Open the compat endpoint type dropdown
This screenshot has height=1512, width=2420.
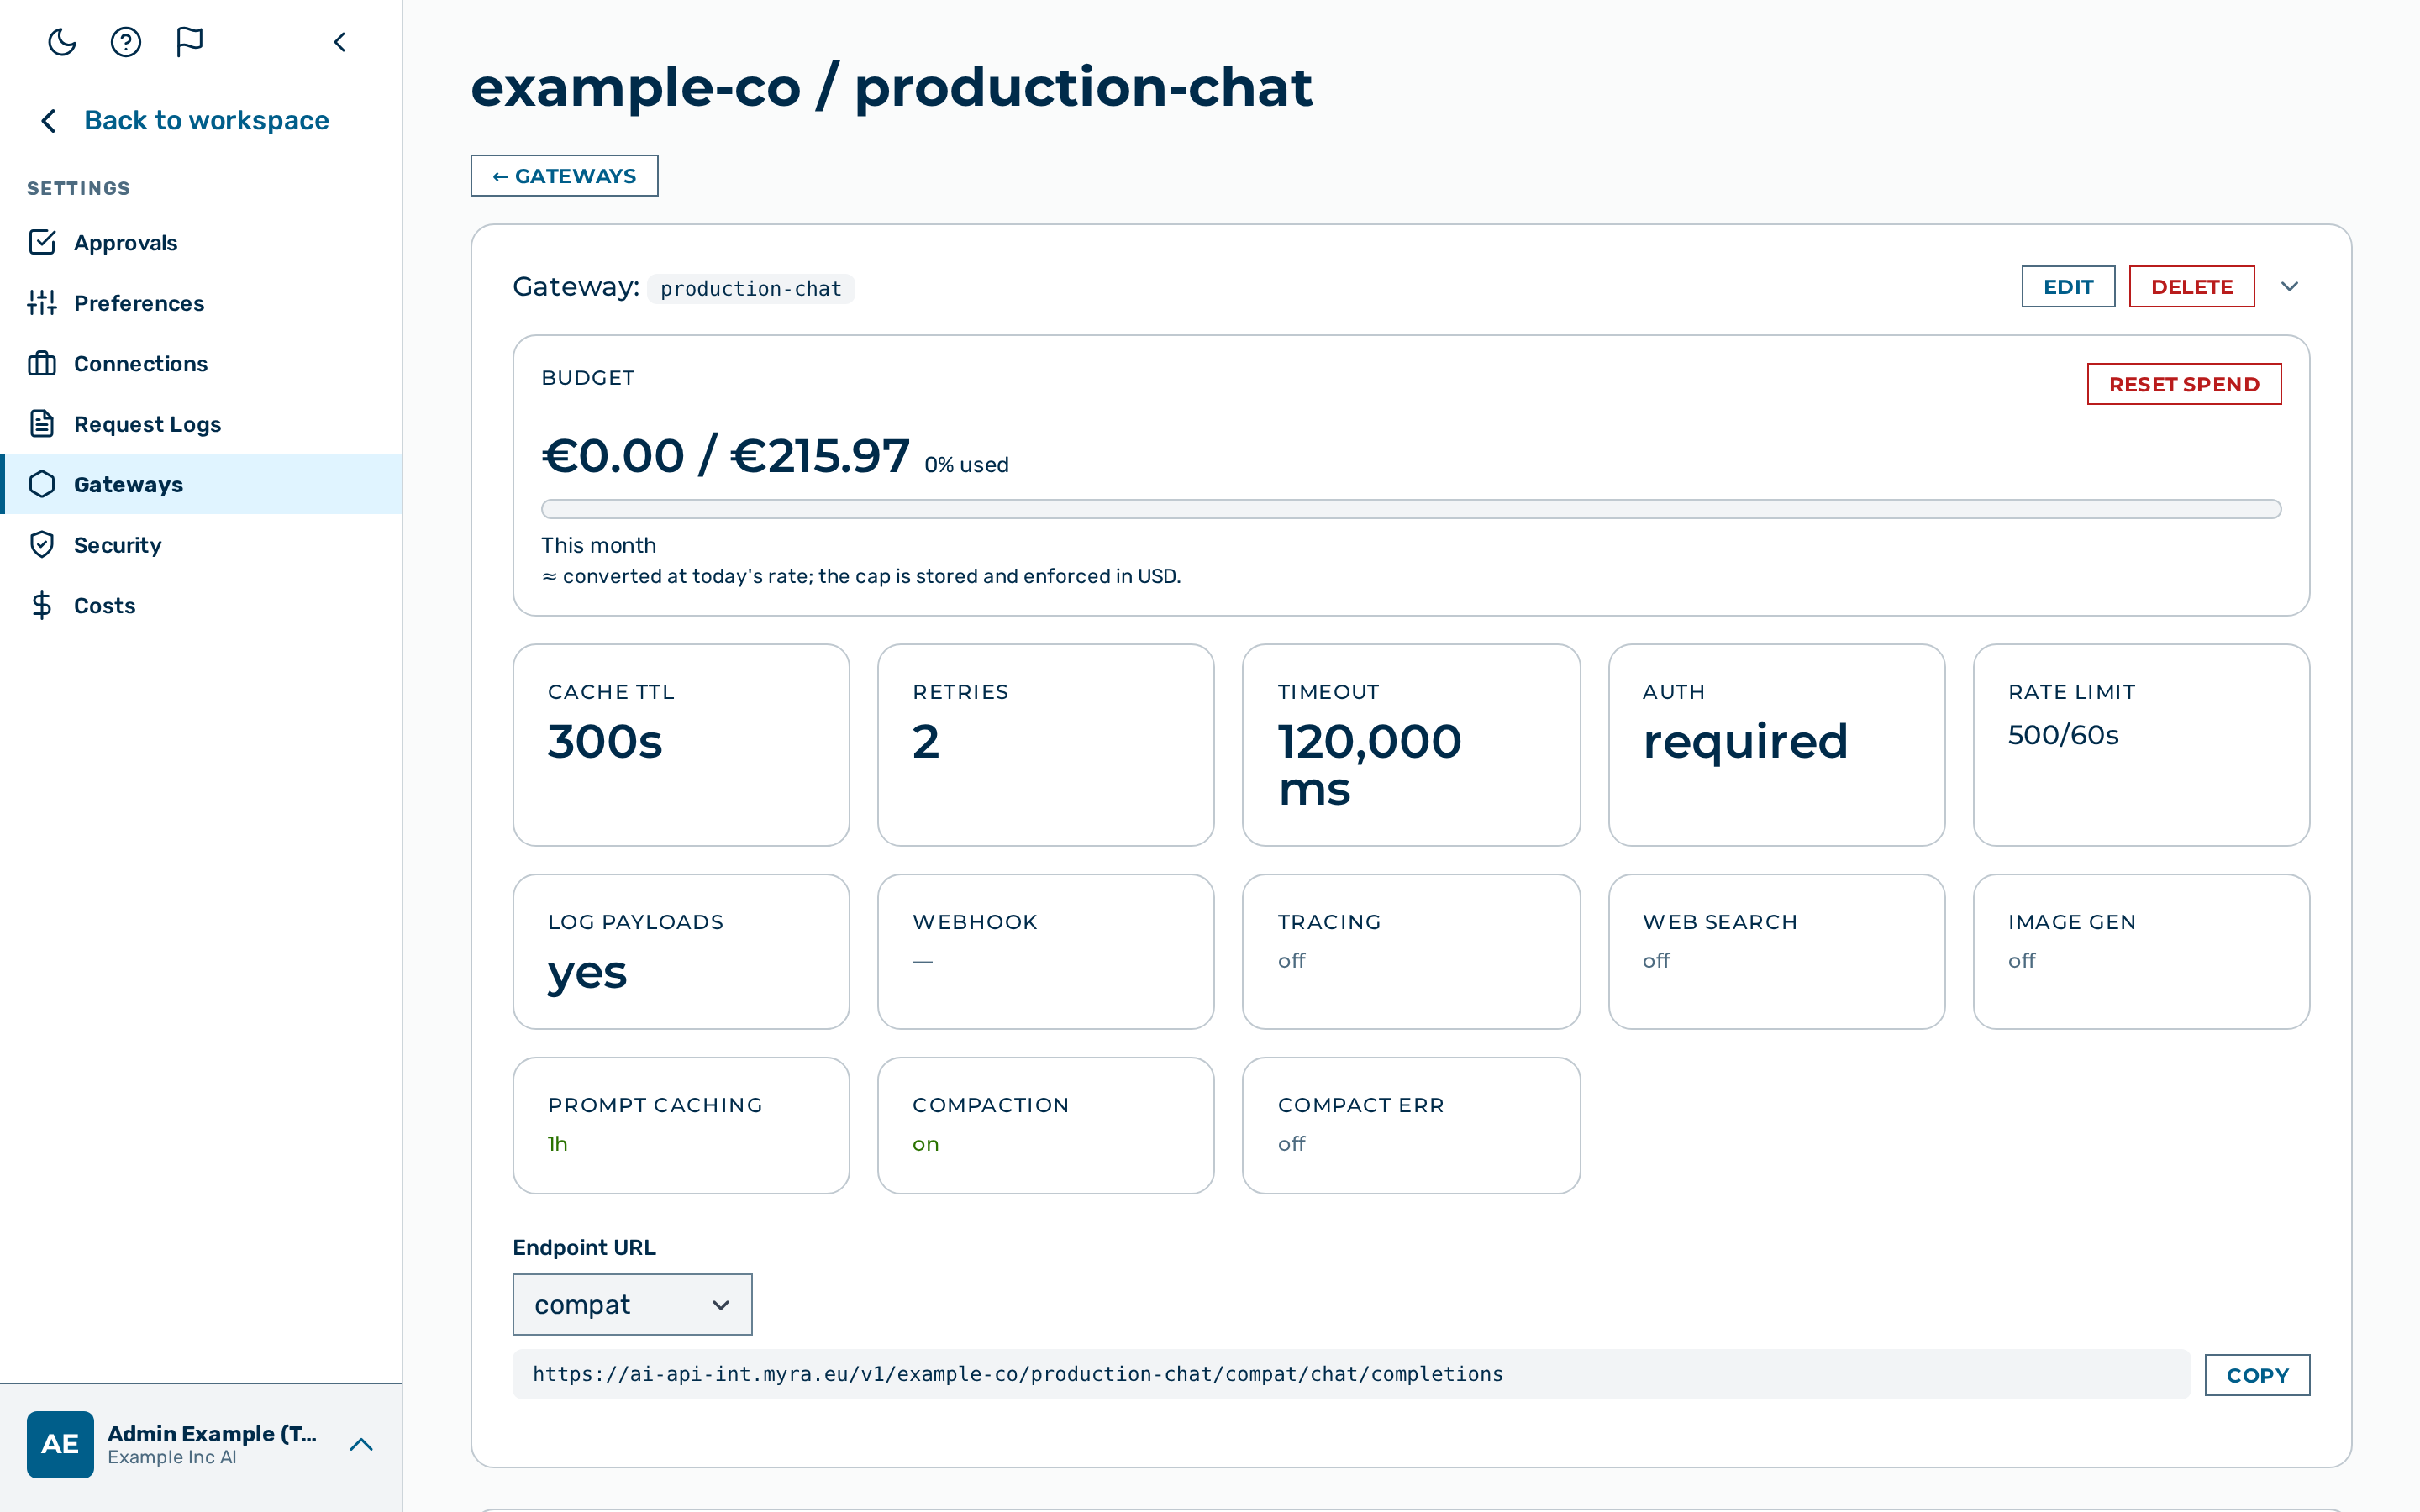coord(632,1304)
